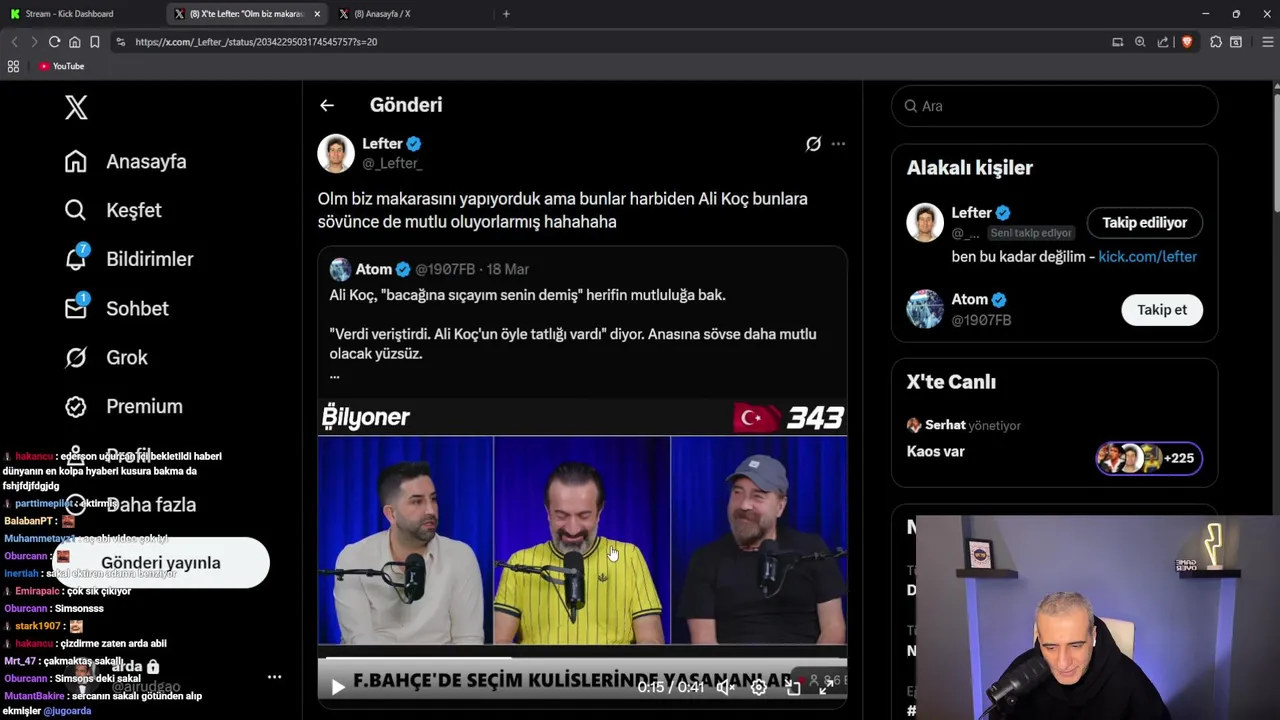Screen dimensions: 1280x720
Task: Click the browser back arrow
Action: click(14, 42)
